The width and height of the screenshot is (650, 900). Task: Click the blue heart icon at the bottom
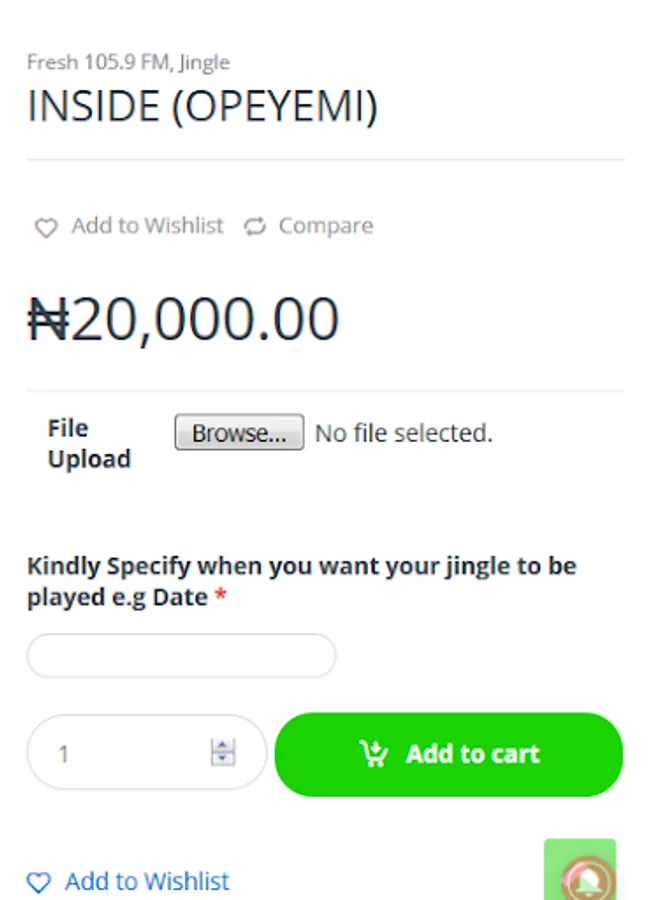(x=39, y=882)
